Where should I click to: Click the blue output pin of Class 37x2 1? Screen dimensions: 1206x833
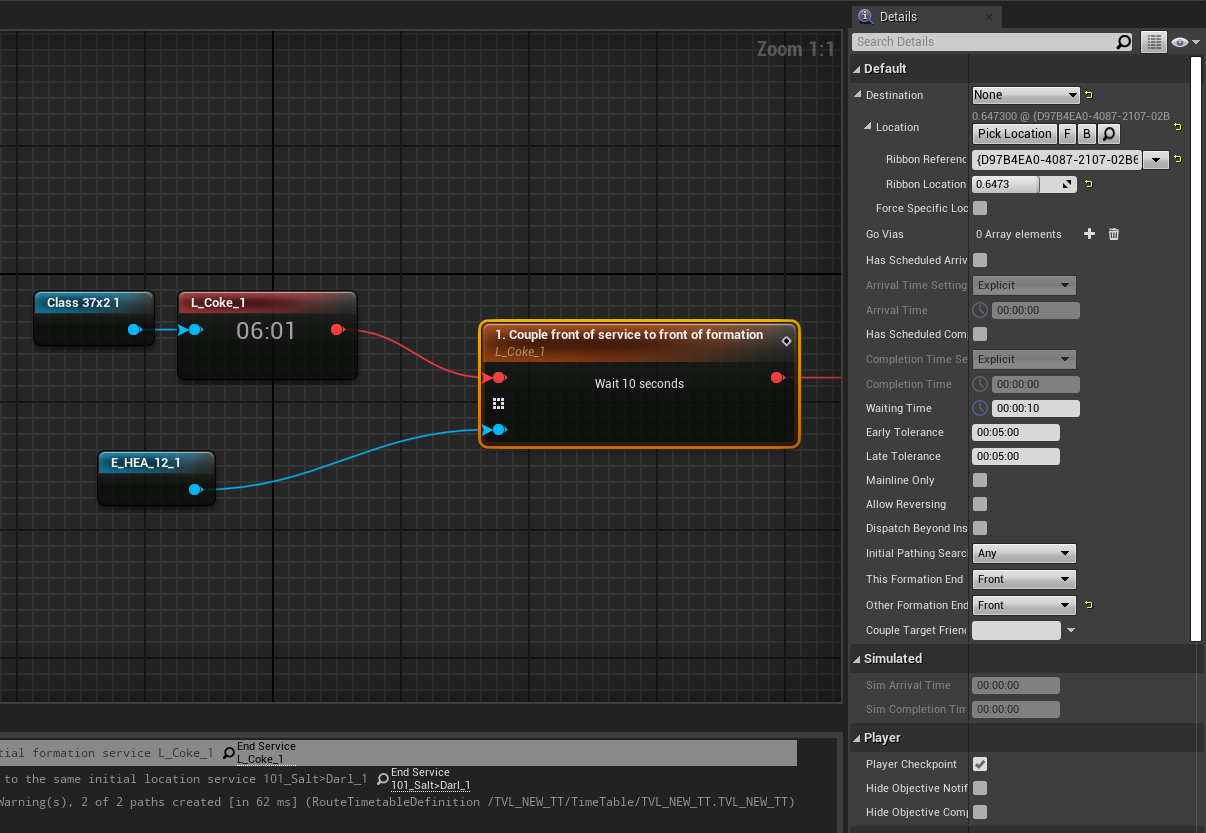(x=135, y=329)
